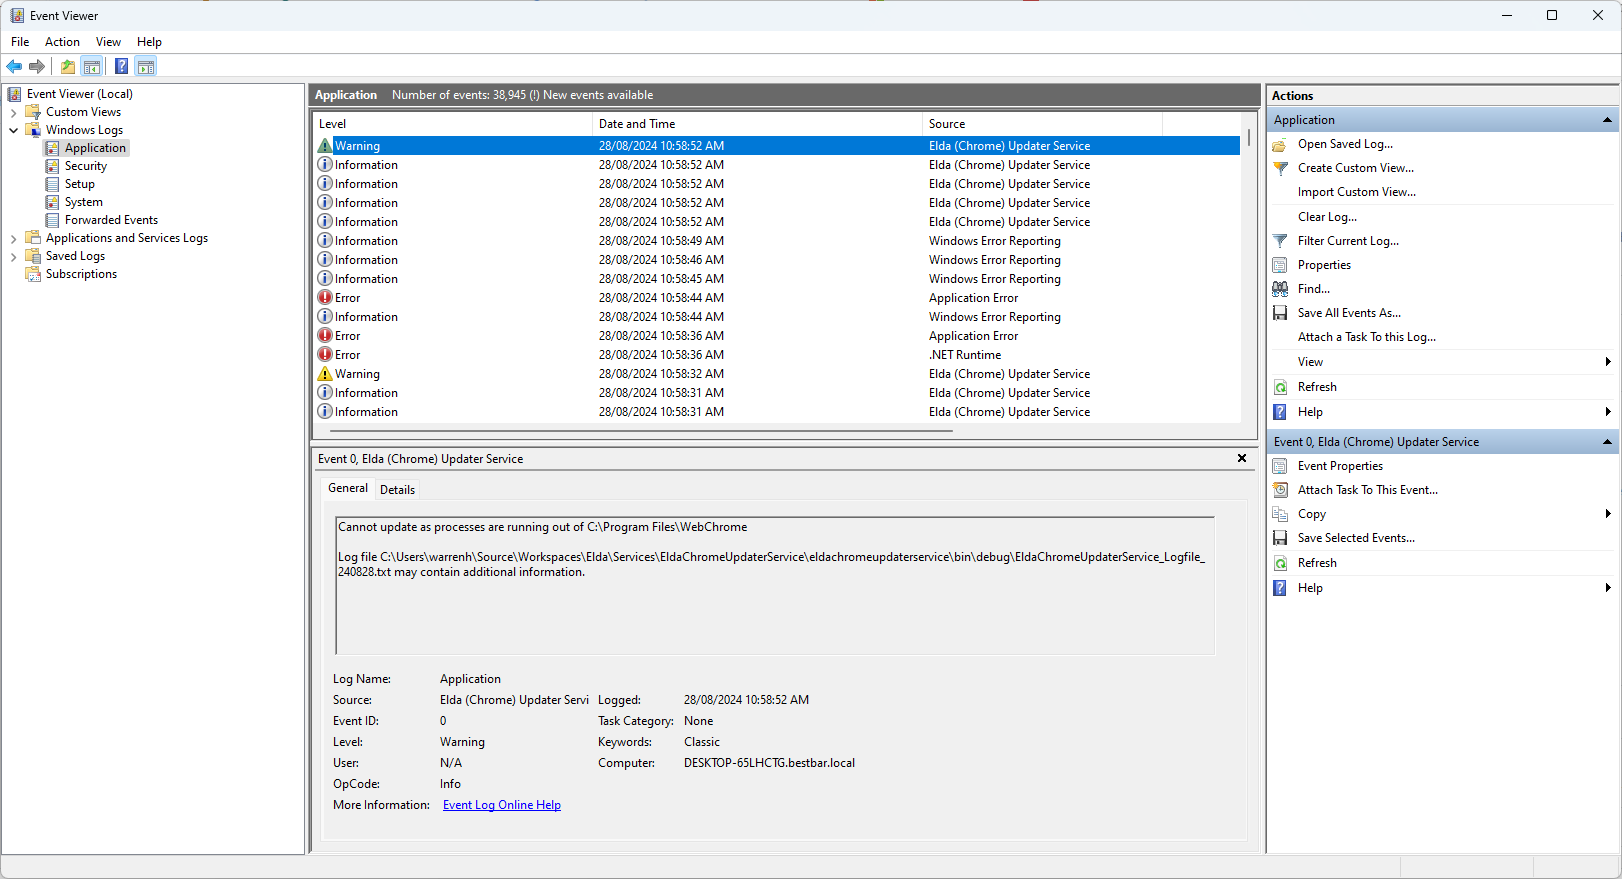
Task: Collapse the Application actions section
Action: click(x=1607, y=120)
